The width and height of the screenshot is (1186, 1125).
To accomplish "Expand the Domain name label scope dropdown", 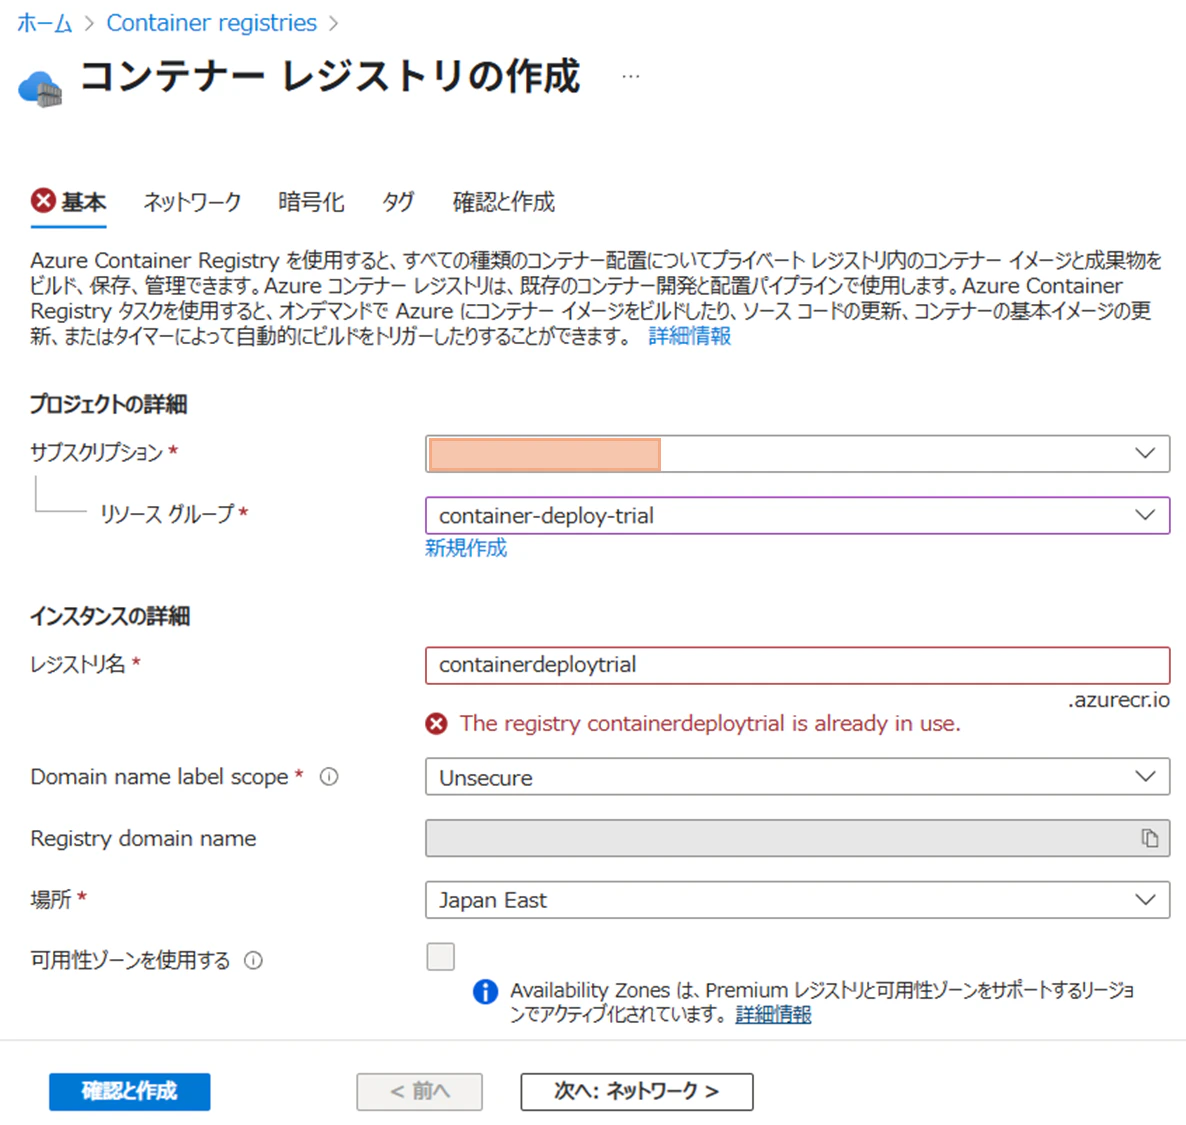I will tap(797, 777).
